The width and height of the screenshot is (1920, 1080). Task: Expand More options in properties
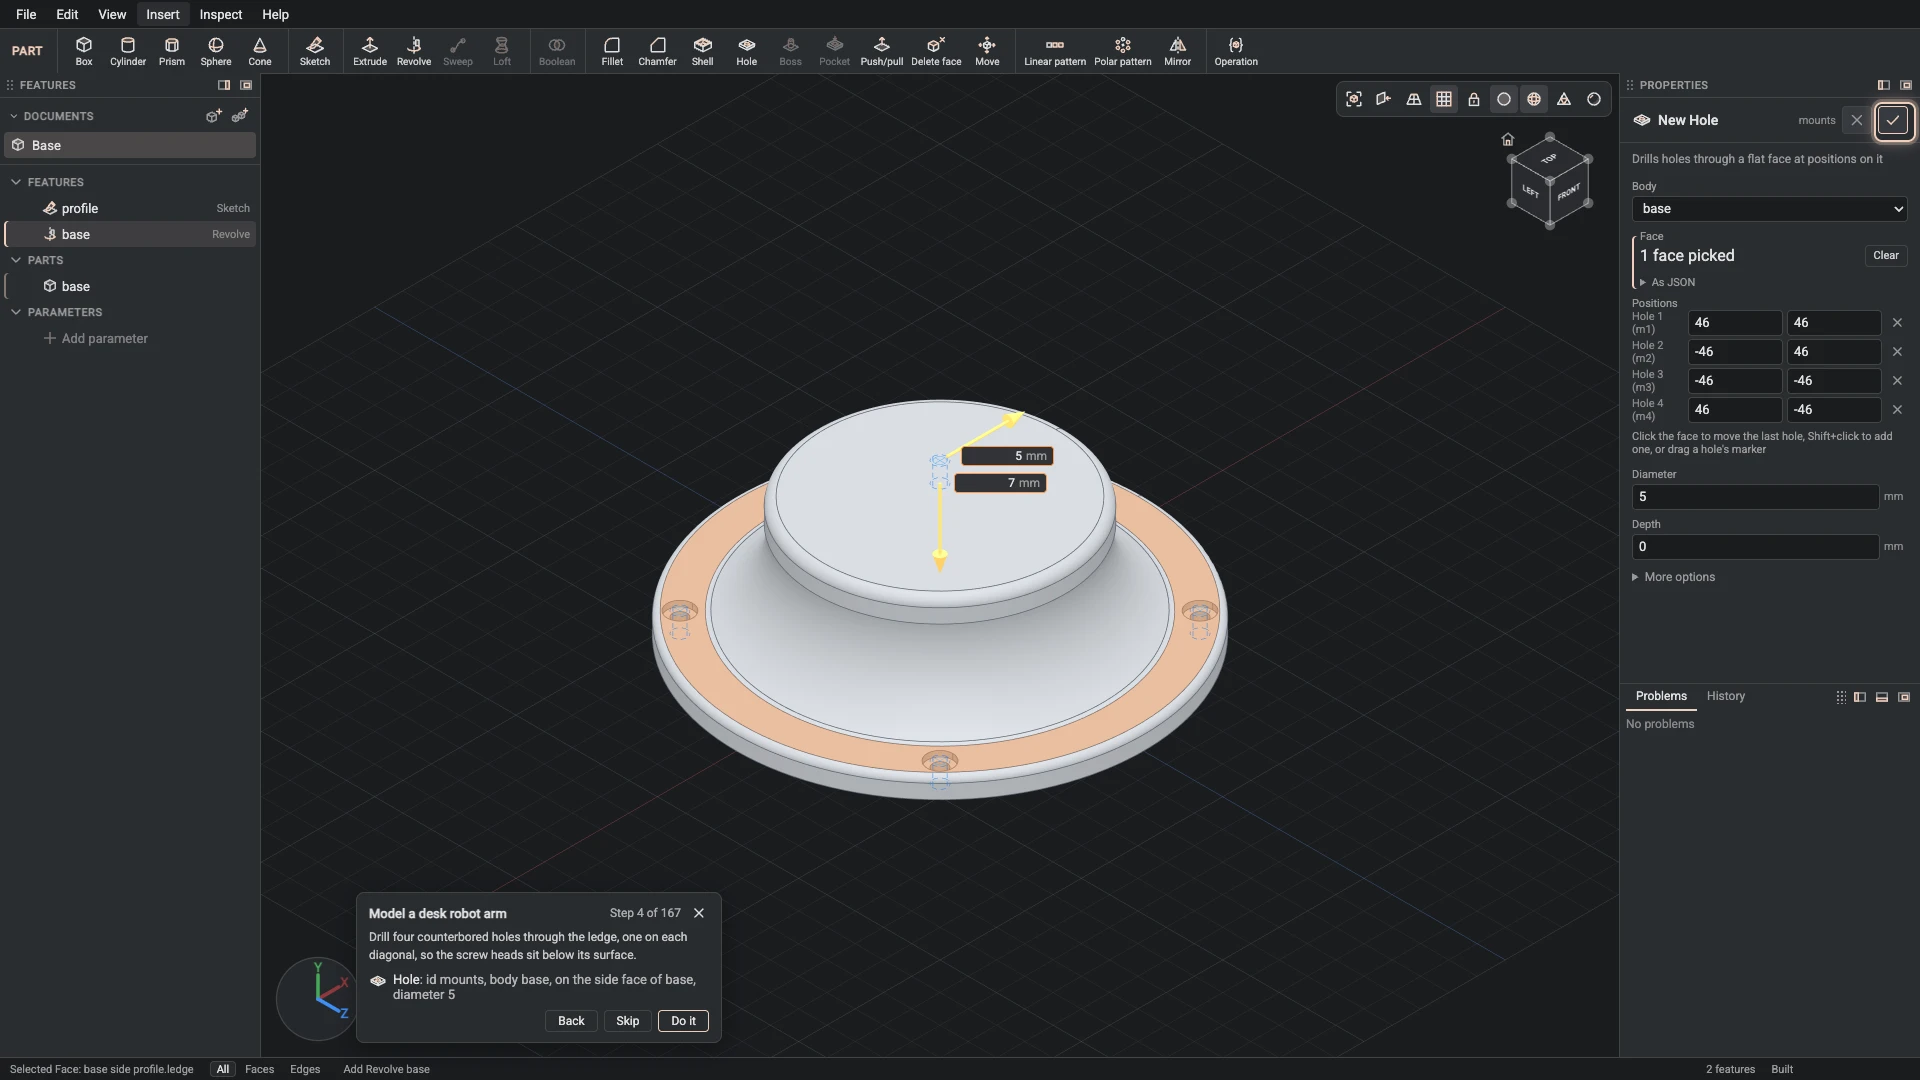(1673, 577)
